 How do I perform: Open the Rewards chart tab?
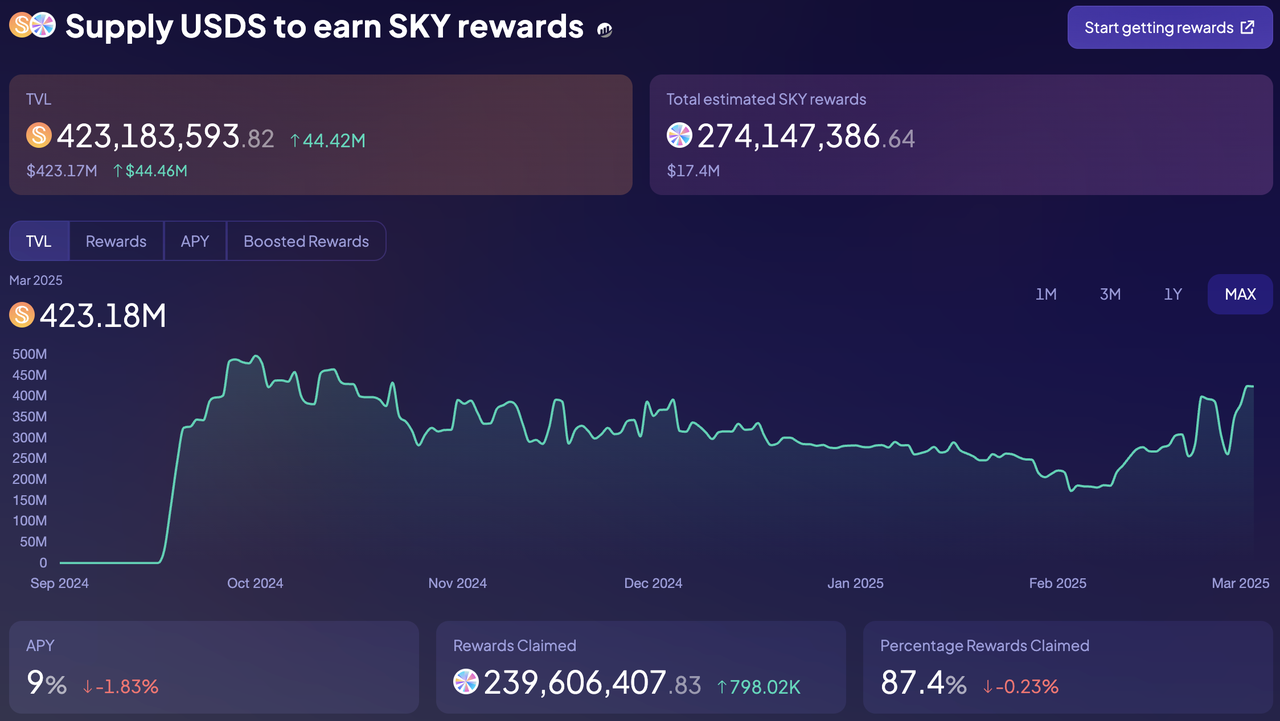click(x=116, y=241)
